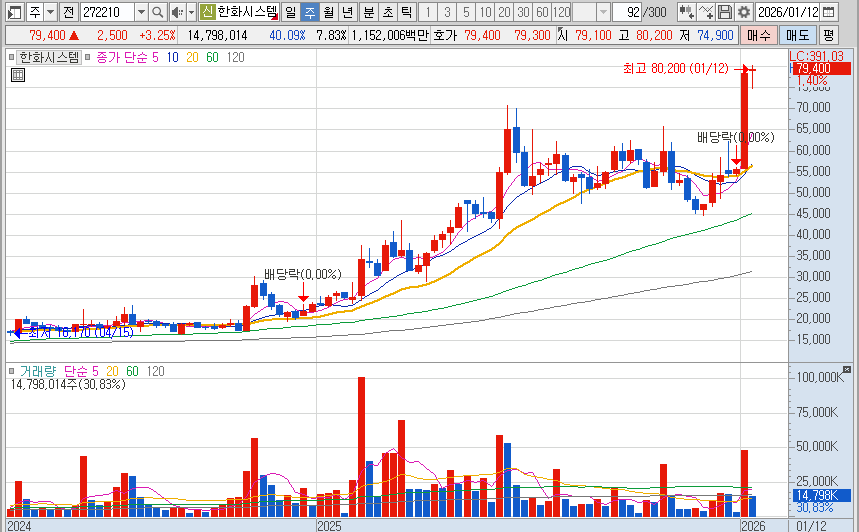The height and width of the screenshot is (532, 859).
Task: Choose the 1 interval button
Action: [428, 12]
